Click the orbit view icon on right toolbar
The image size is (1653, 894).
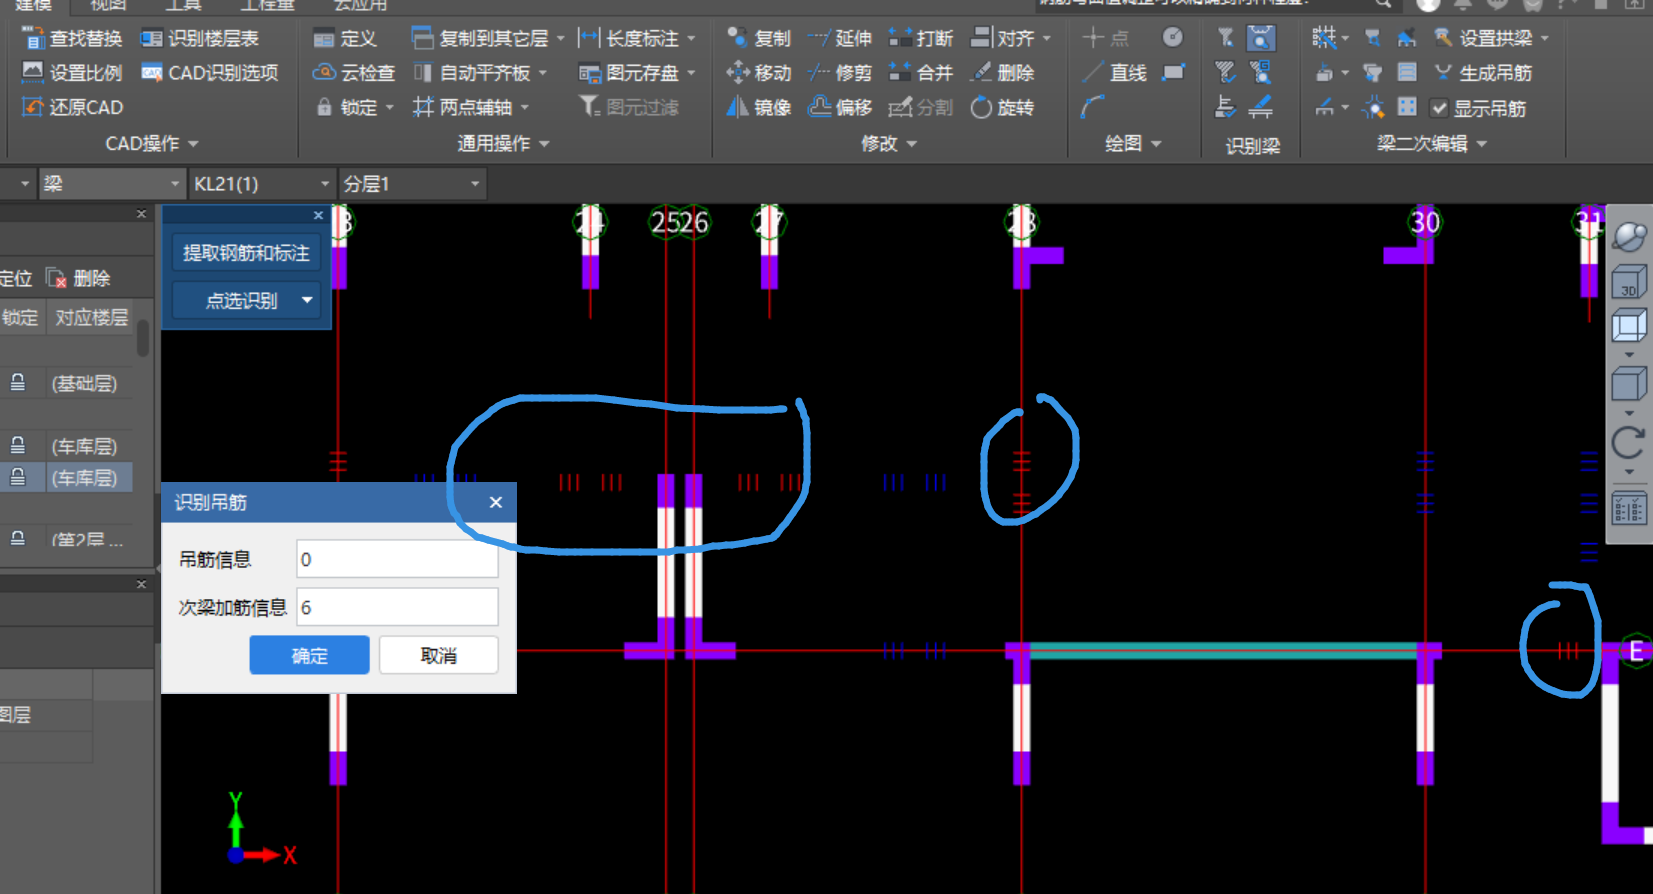(x=1629, y=237)
